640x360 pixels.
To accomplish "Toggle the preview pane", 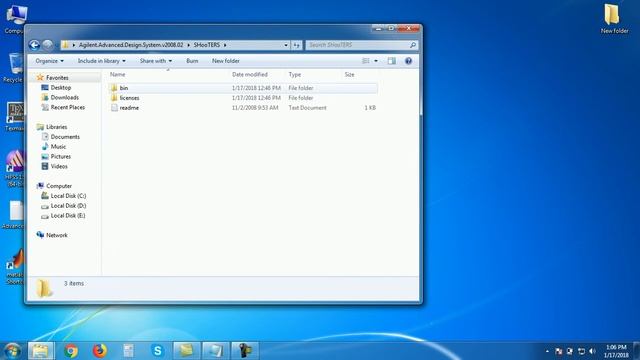I will [391, 61].
